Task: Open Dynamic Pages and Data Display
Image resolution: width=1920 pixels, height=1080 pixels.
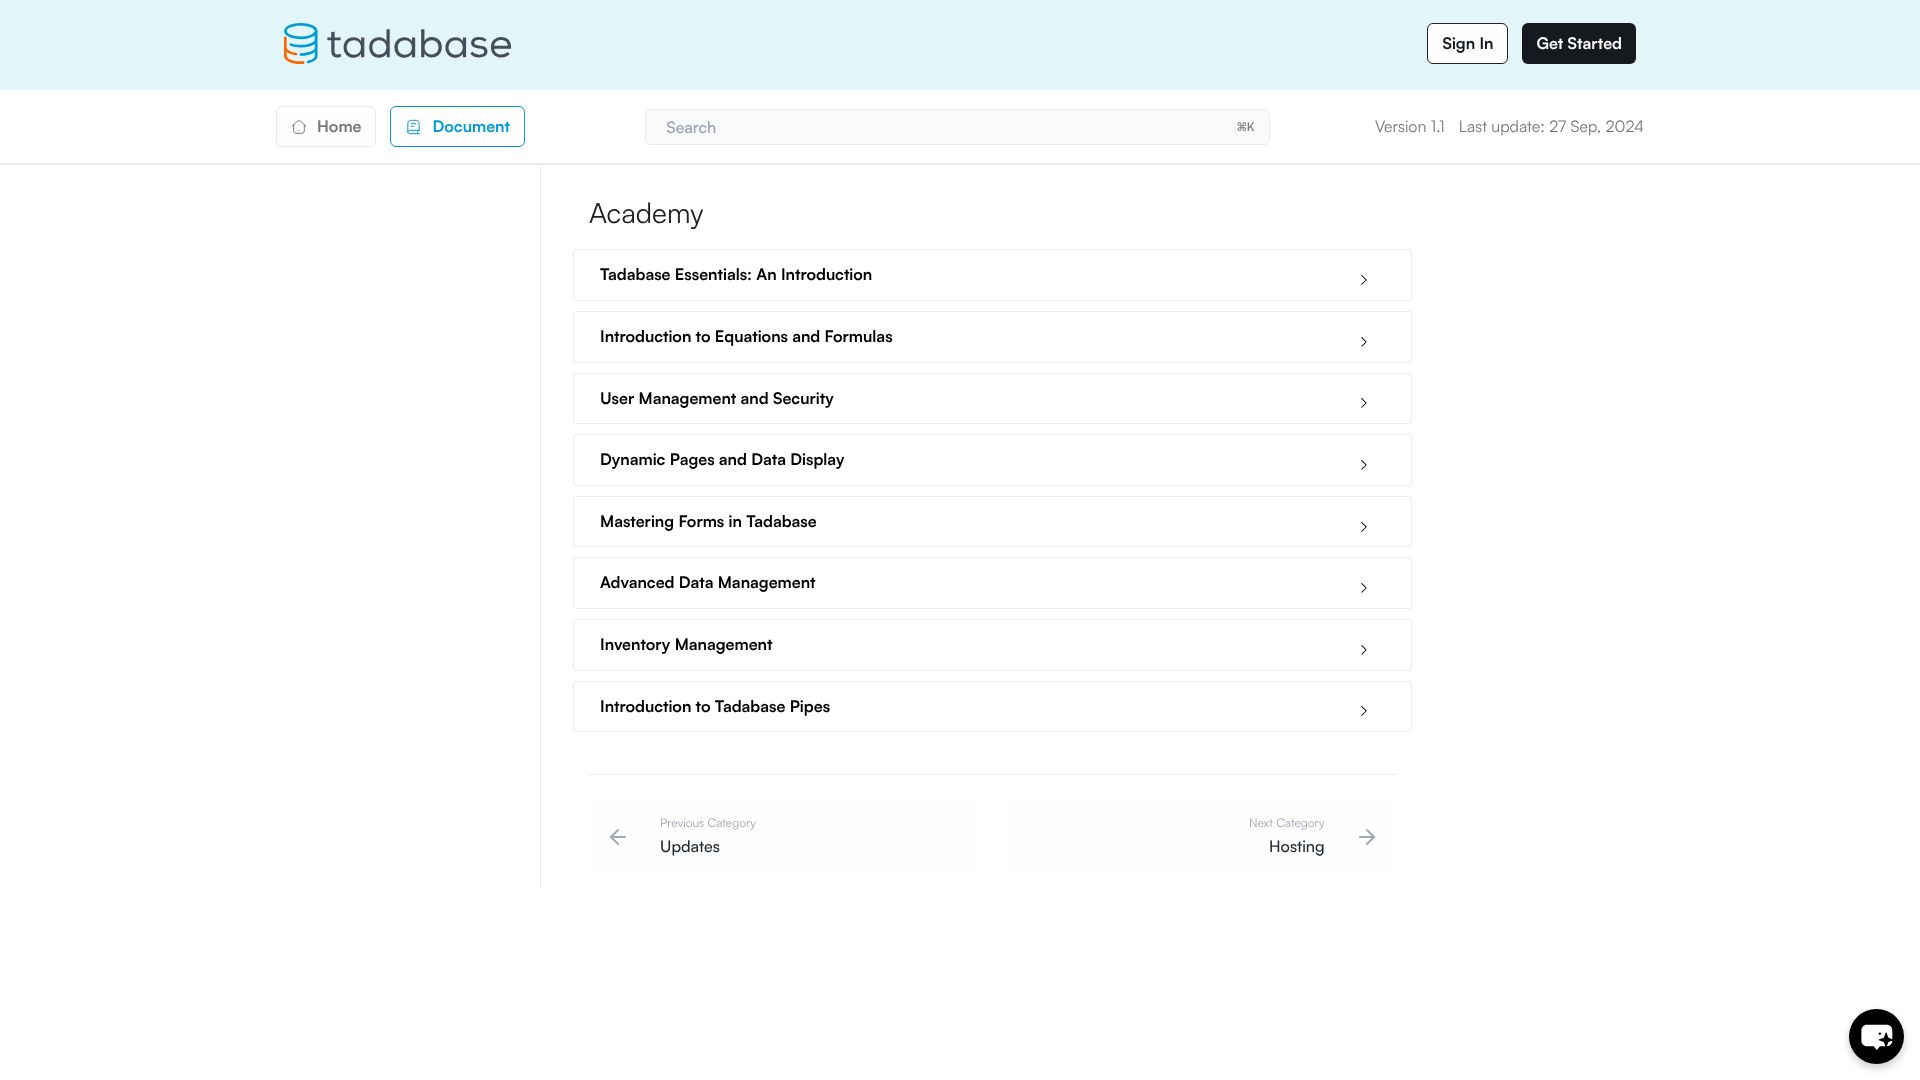Action: (x=992, y=460)
